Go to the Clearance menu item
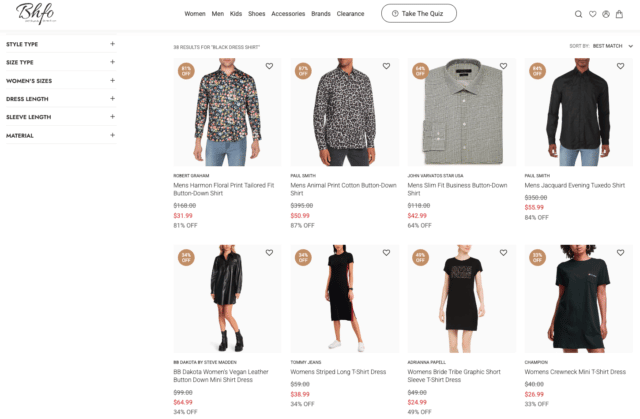 tap(350, 14)
